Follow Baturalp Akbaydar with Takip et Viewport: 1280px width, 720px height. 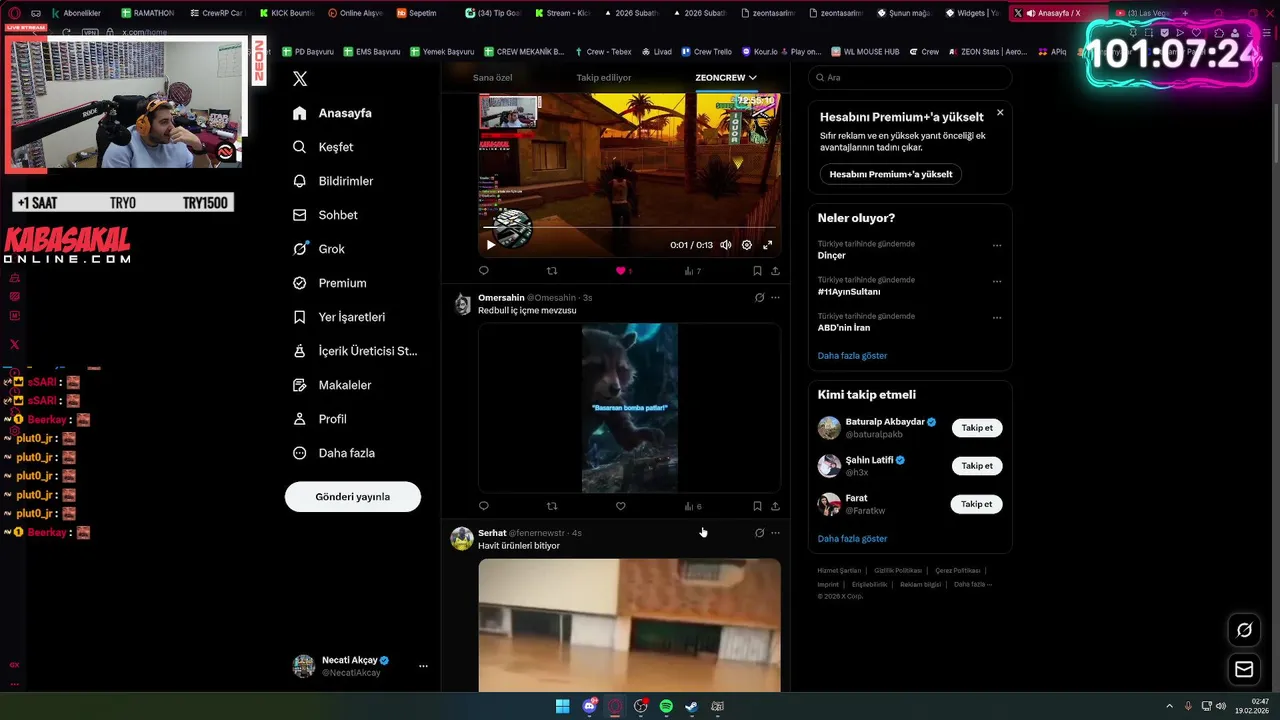coord(977,428)
